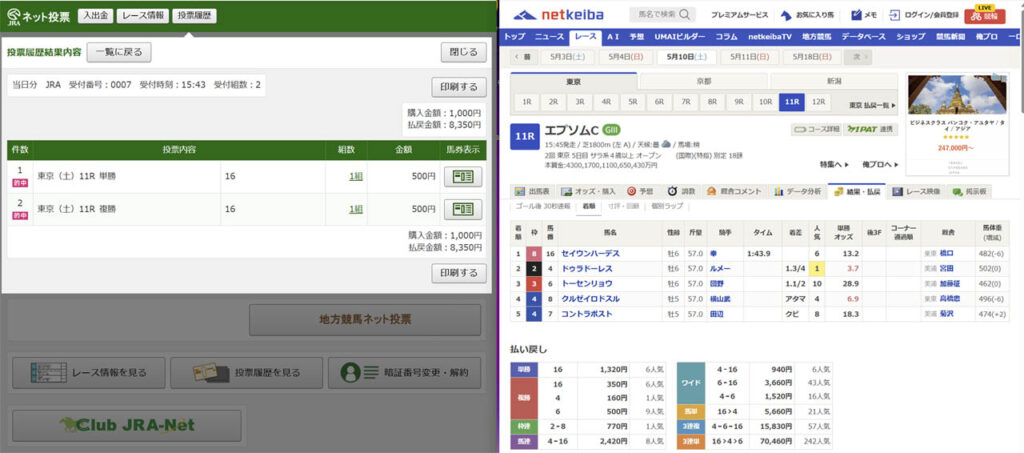Image resolution: width=1024 pixels, height=453 pixels.
Task: Open the 予想 target icon tab
Action: [x=640, y=192]
